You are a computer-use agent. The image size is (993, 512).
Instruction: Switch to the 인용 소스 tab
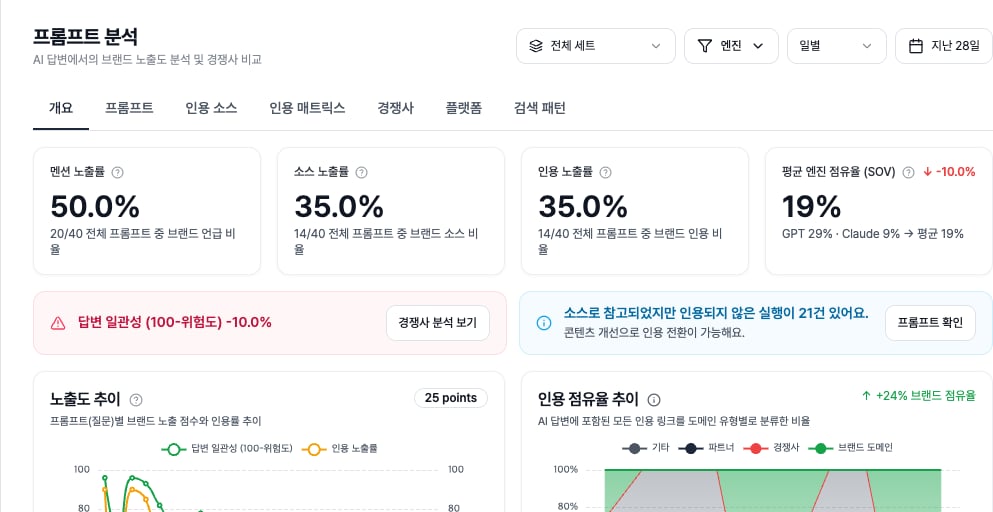click(x=211, y=108)
